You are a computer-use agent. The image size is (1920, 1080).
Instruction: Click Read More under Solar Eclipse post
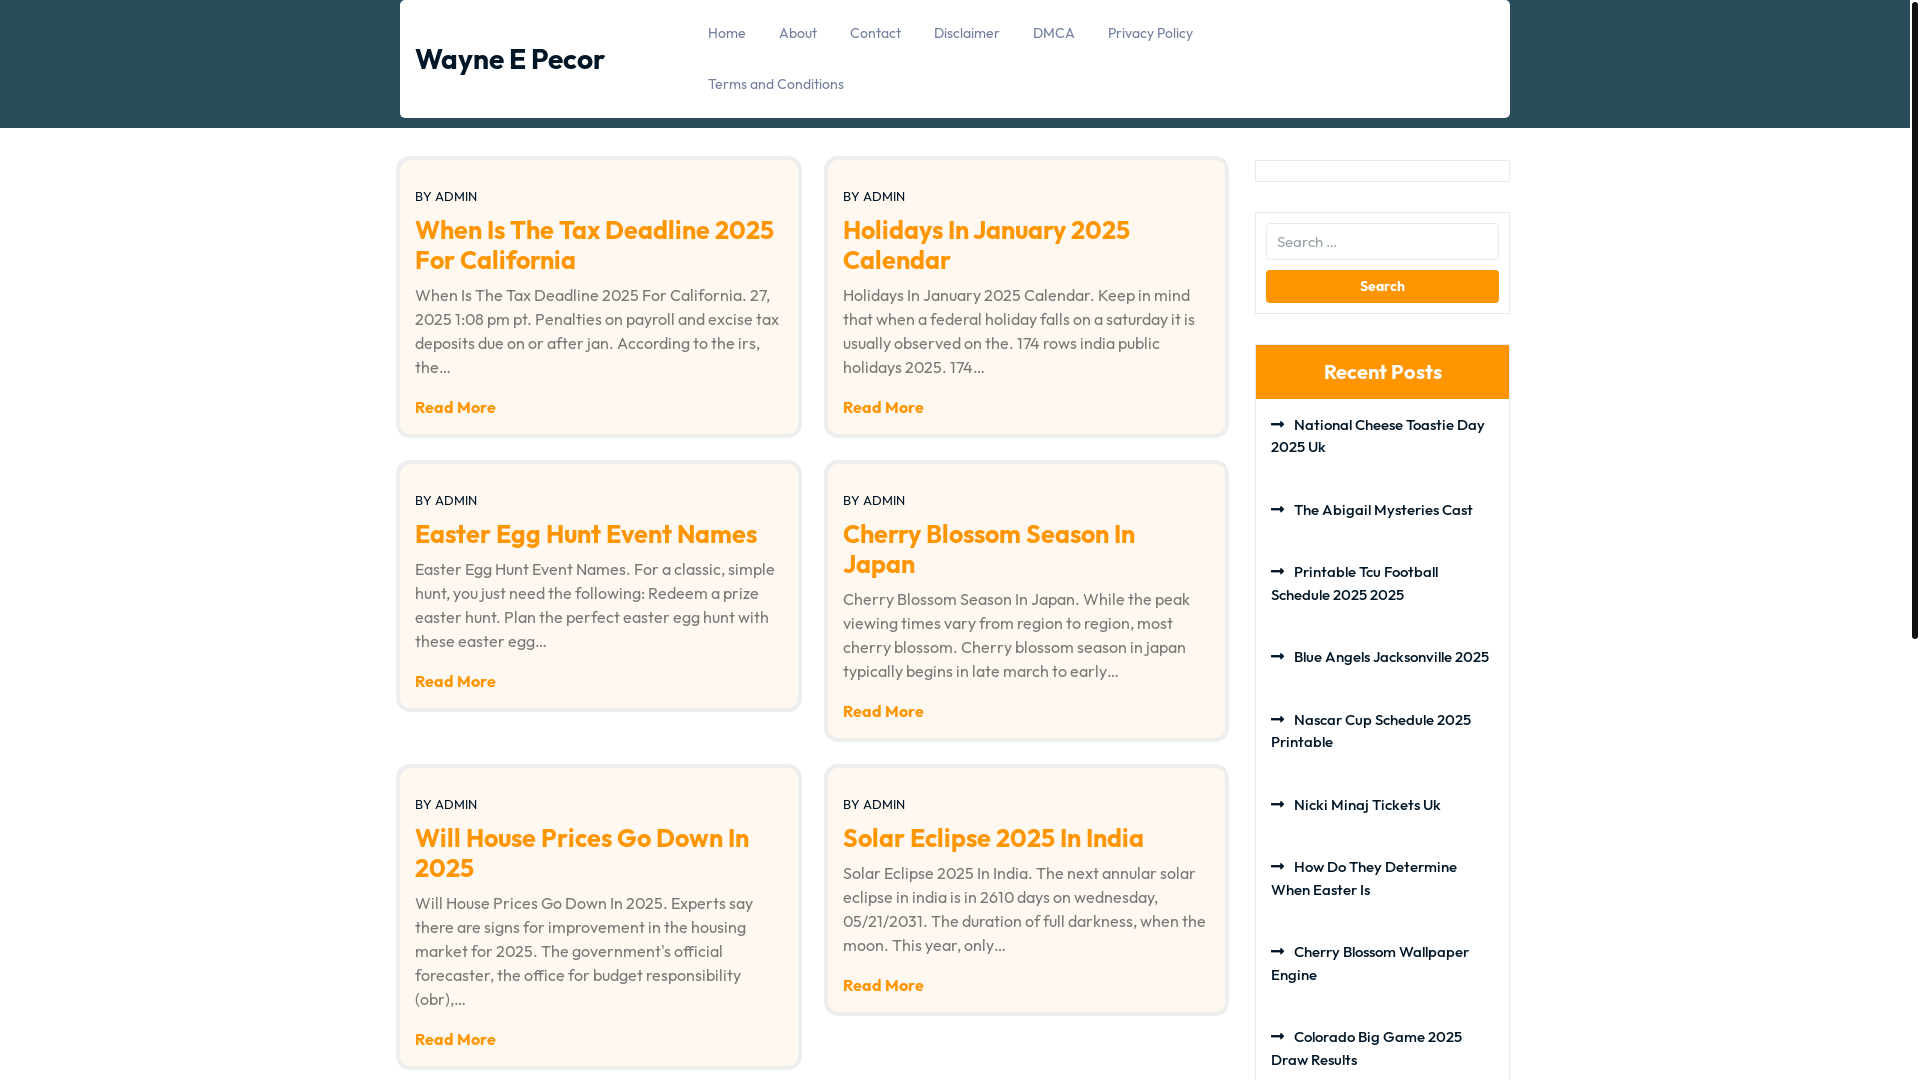[883, 985]
